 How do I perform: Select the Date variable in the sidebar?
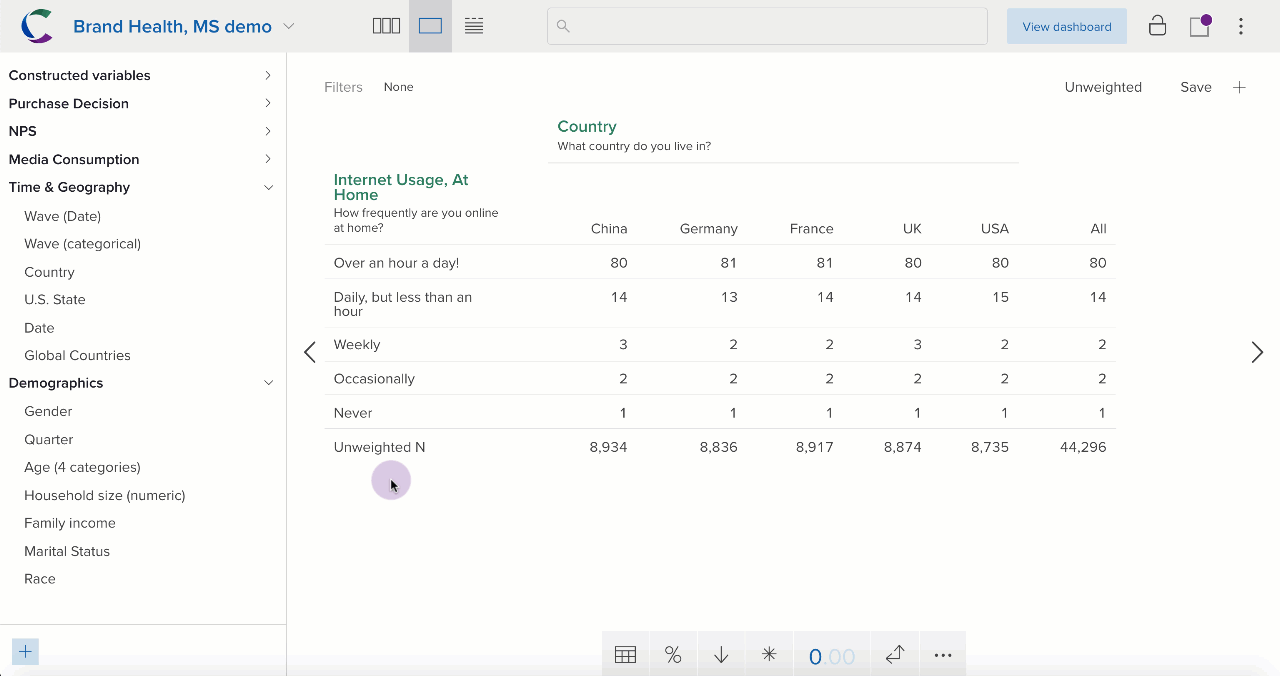tap(39, 328)
